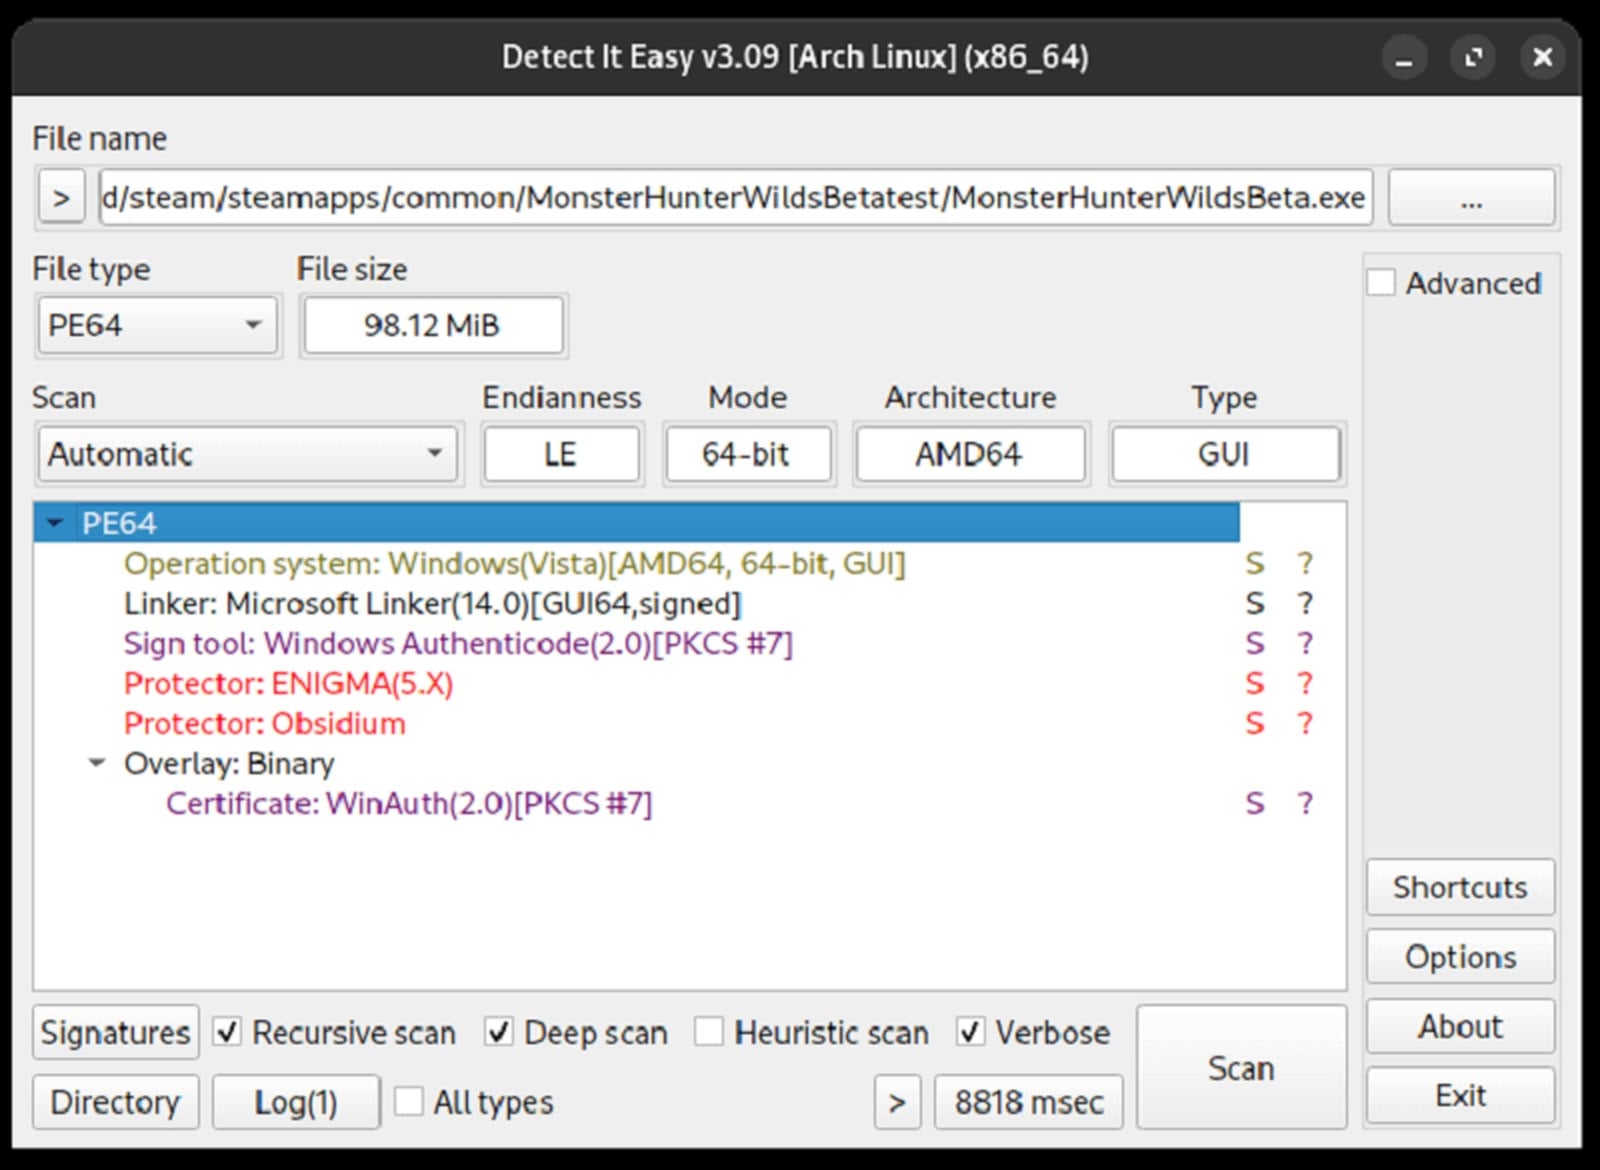Viewport: 1600px width, 1170px height.
Task: Disable the Recursive scan checkbox
Action: coord(228,1032)
